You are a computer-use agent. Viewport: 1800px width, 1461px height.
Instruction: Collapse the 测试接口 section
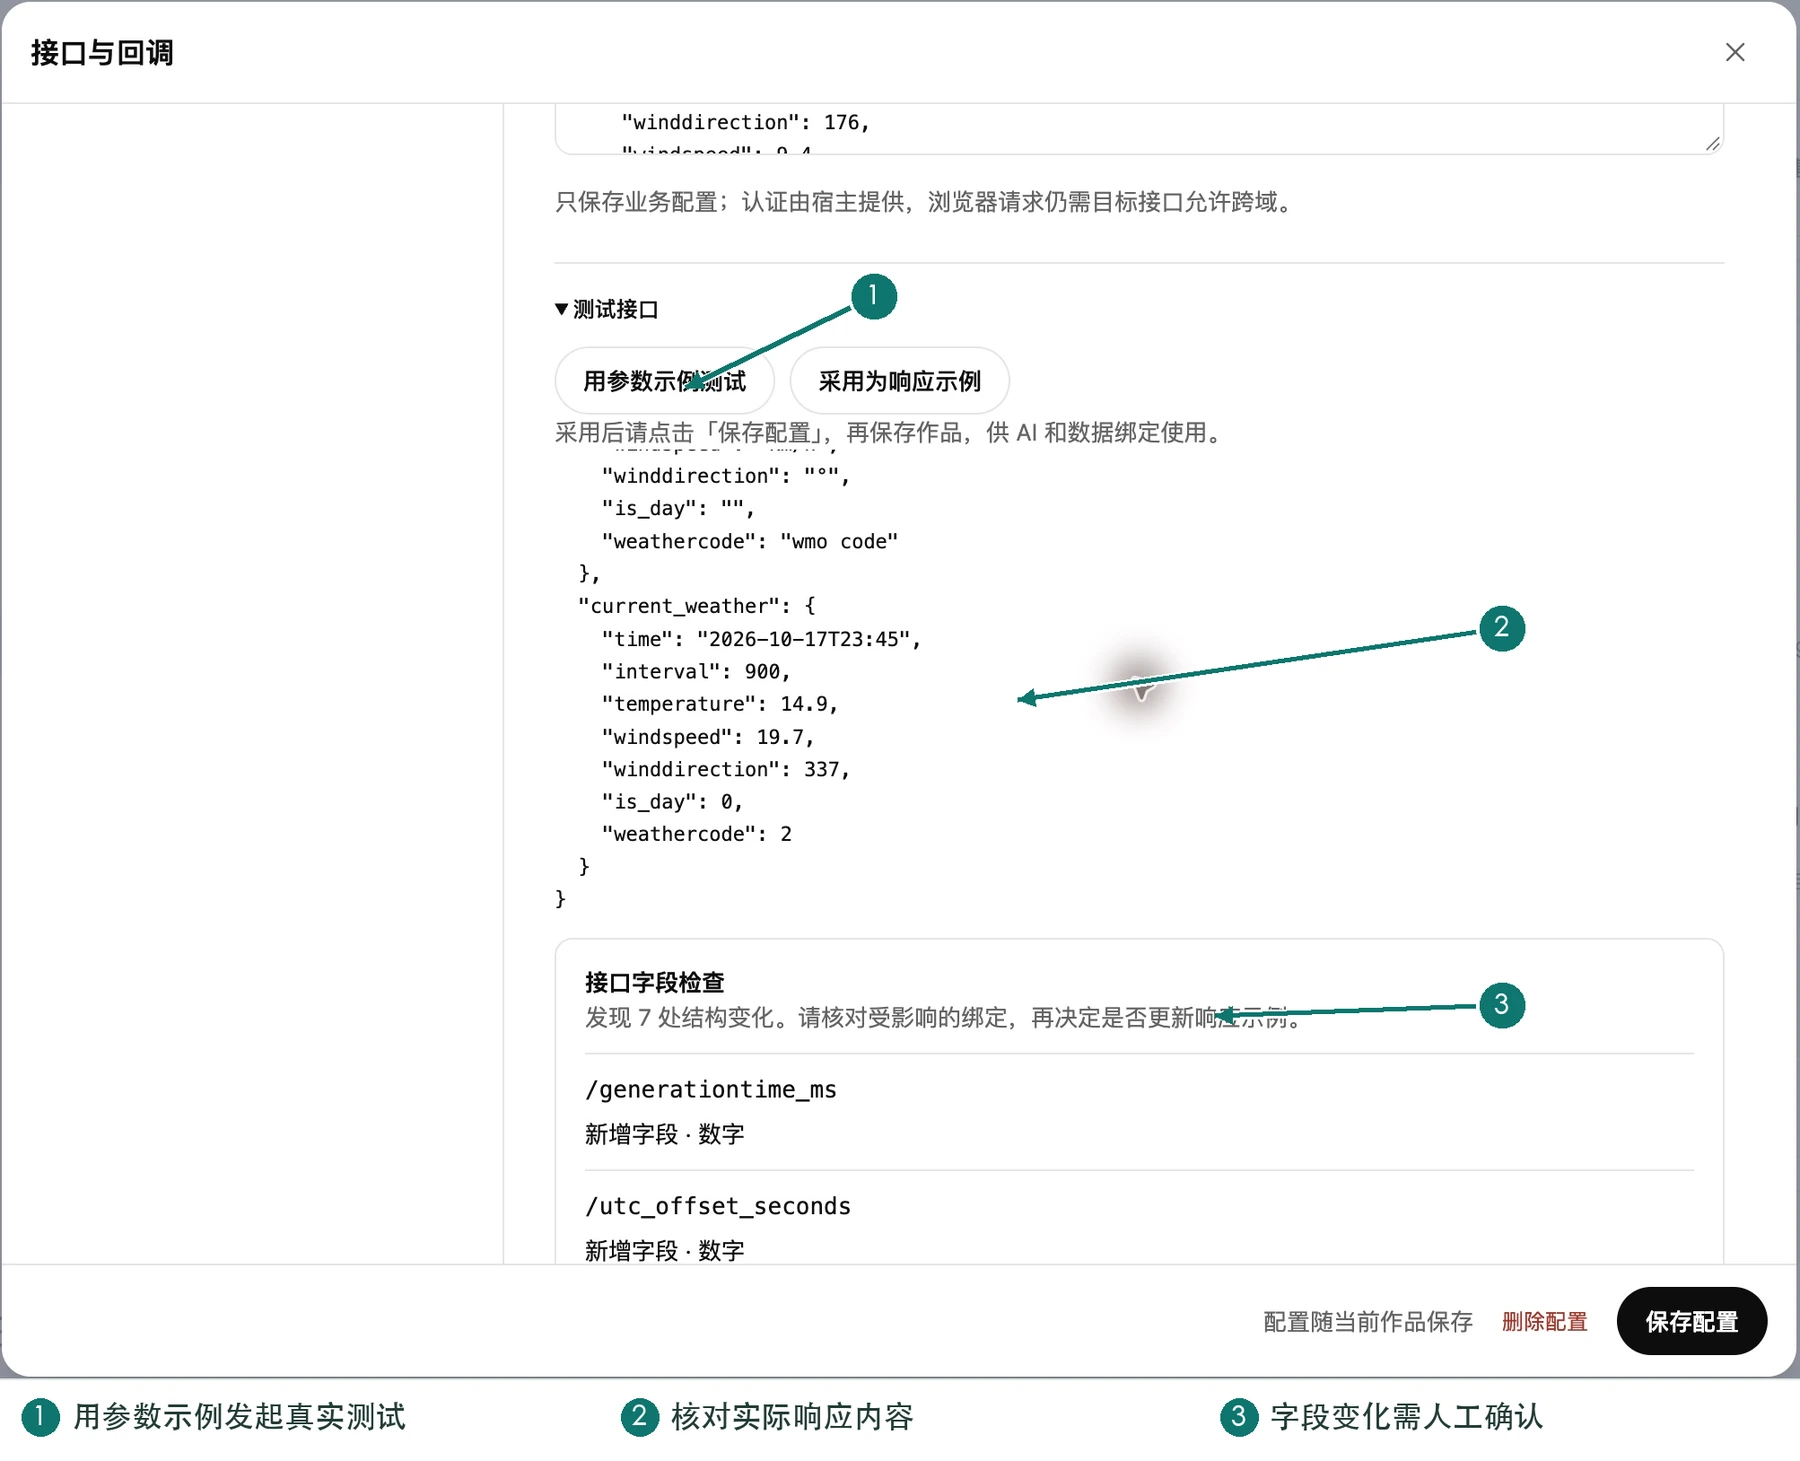click(x=606, y=309)
